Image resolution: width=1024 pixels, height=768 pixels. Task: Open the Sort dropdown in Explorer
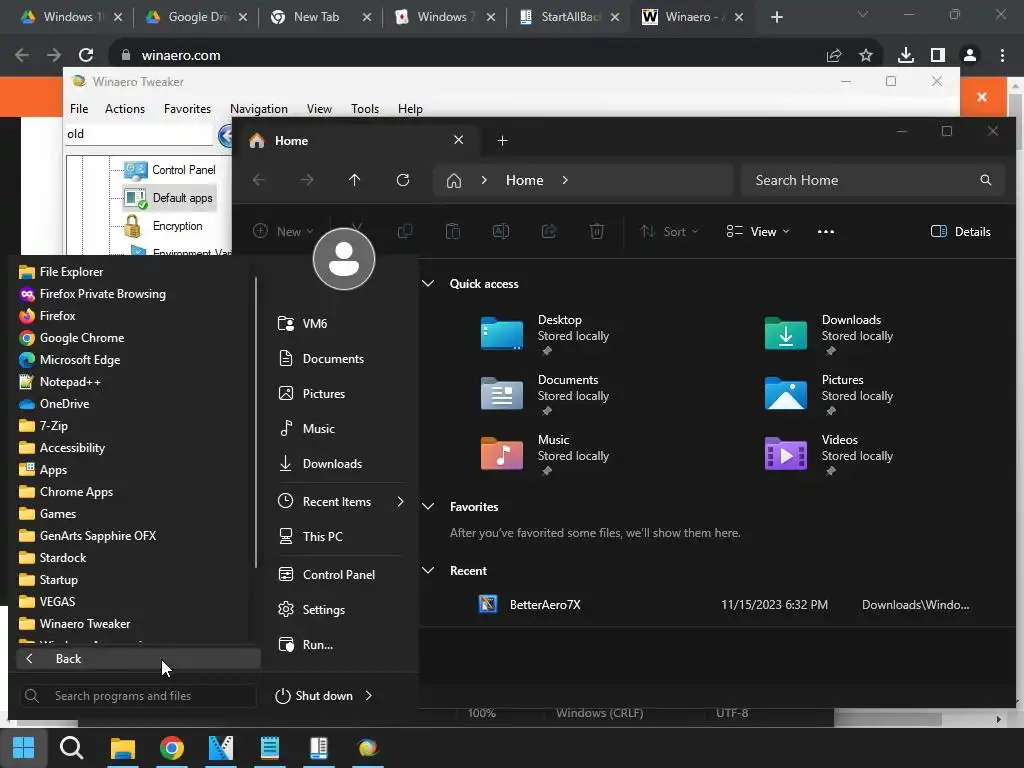pyautogui.click(x=669, y=231)
